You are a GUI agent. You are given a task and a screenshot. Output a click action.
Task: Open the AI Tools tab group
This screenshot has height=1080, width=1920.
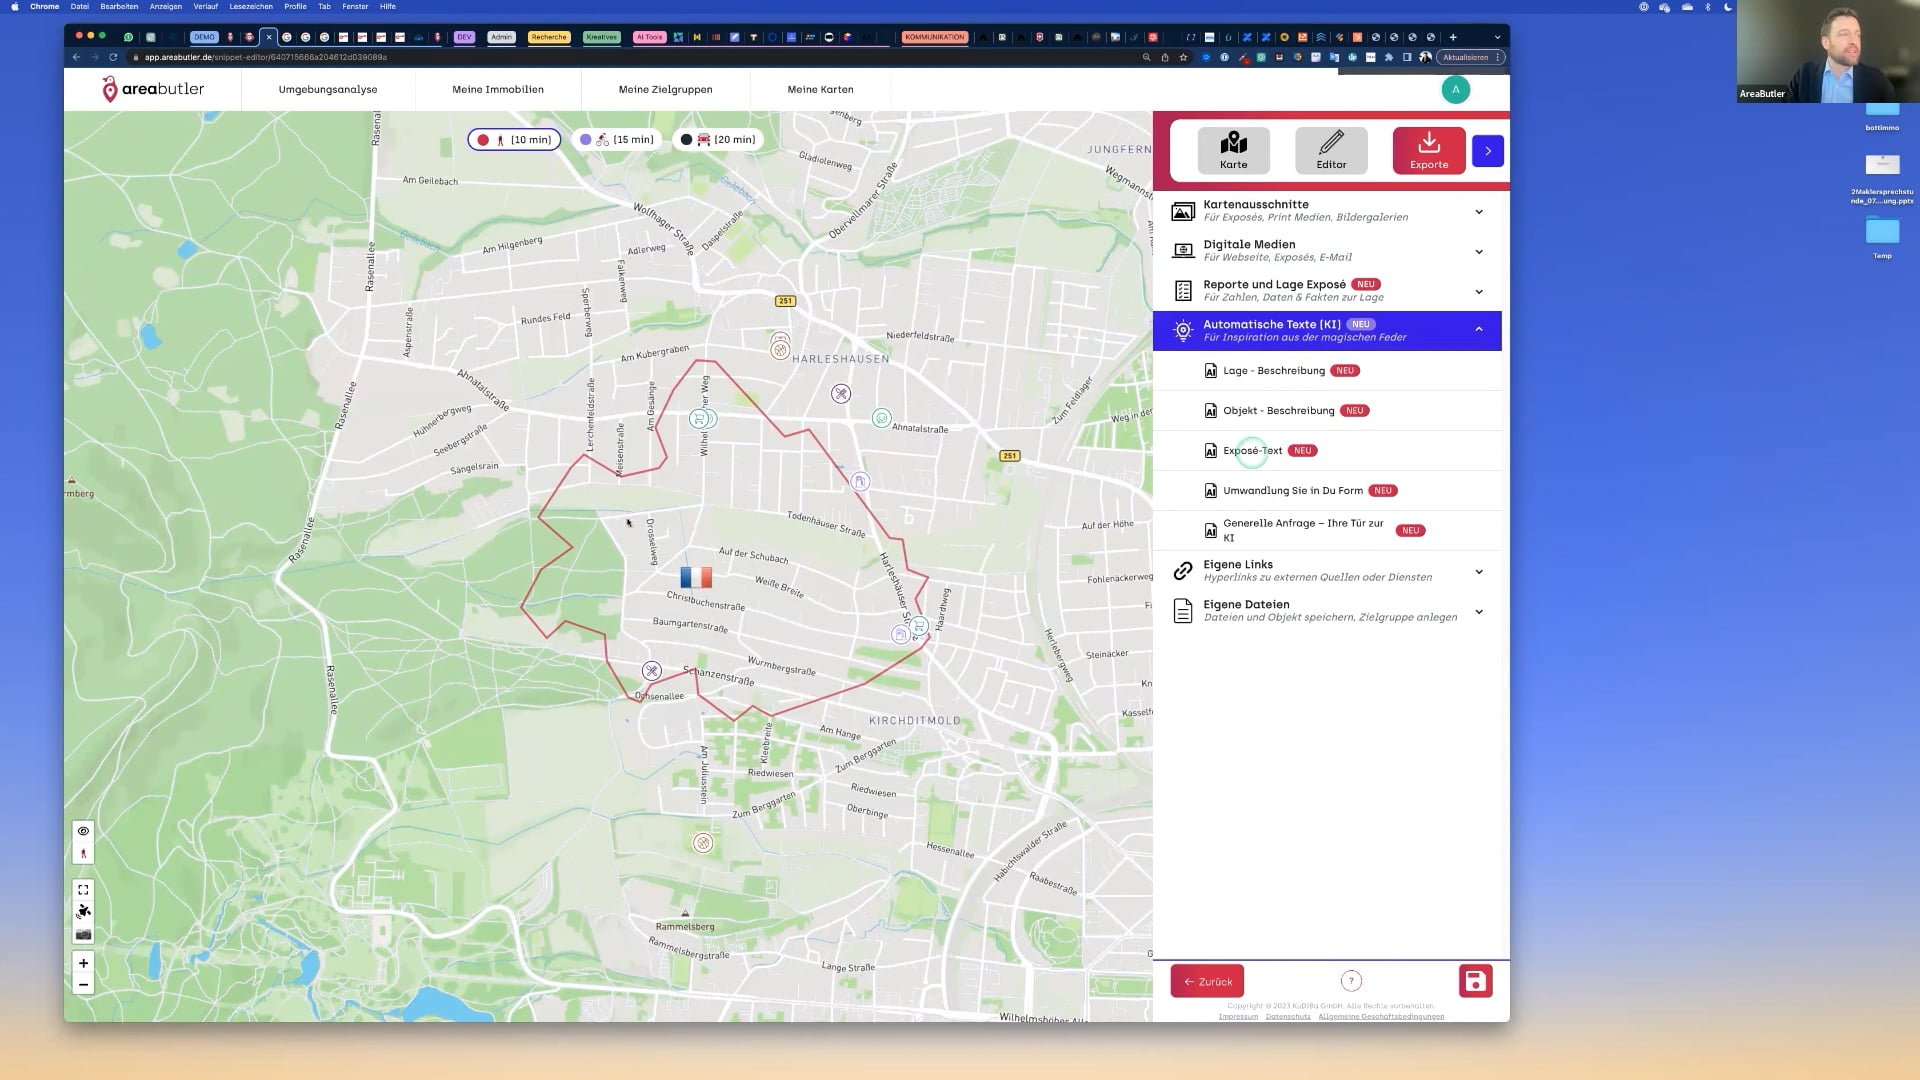pyautogui.click(x=648, y=37)
